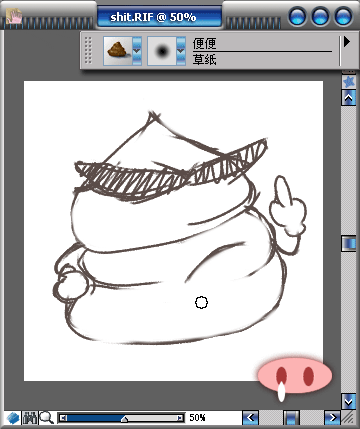Click the poop brush category icon
The height and width of the screenshot is (429, 360).
[118, 51]
